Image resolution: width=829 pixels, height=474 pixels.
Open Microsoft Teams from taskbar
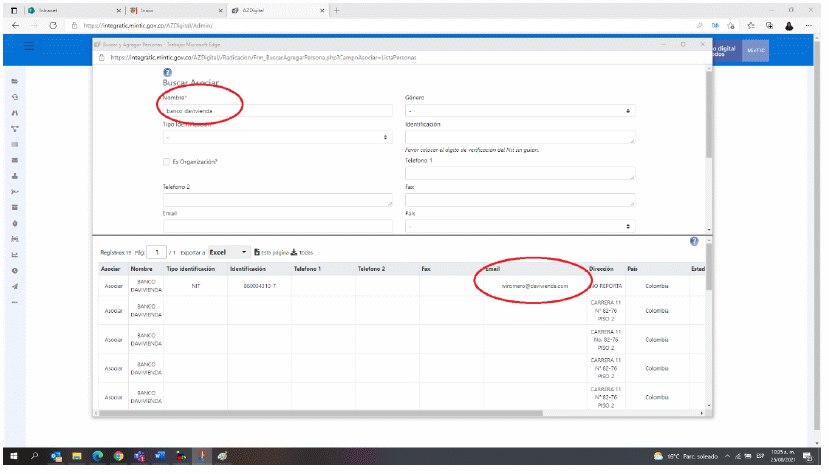coord(139,456)
